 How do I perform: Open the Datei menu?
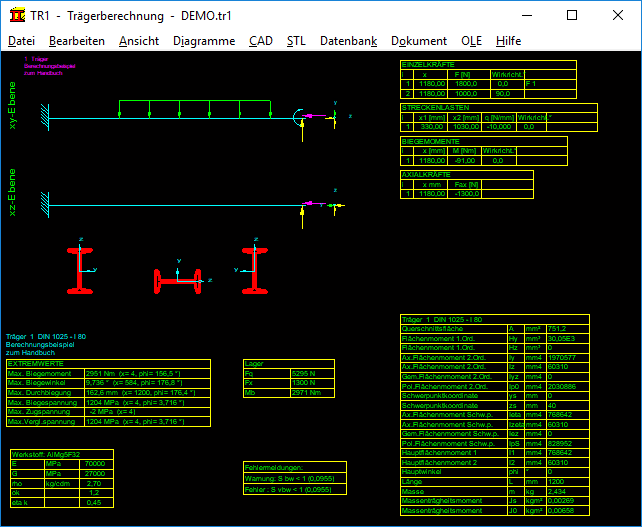(x=21, y=41)
